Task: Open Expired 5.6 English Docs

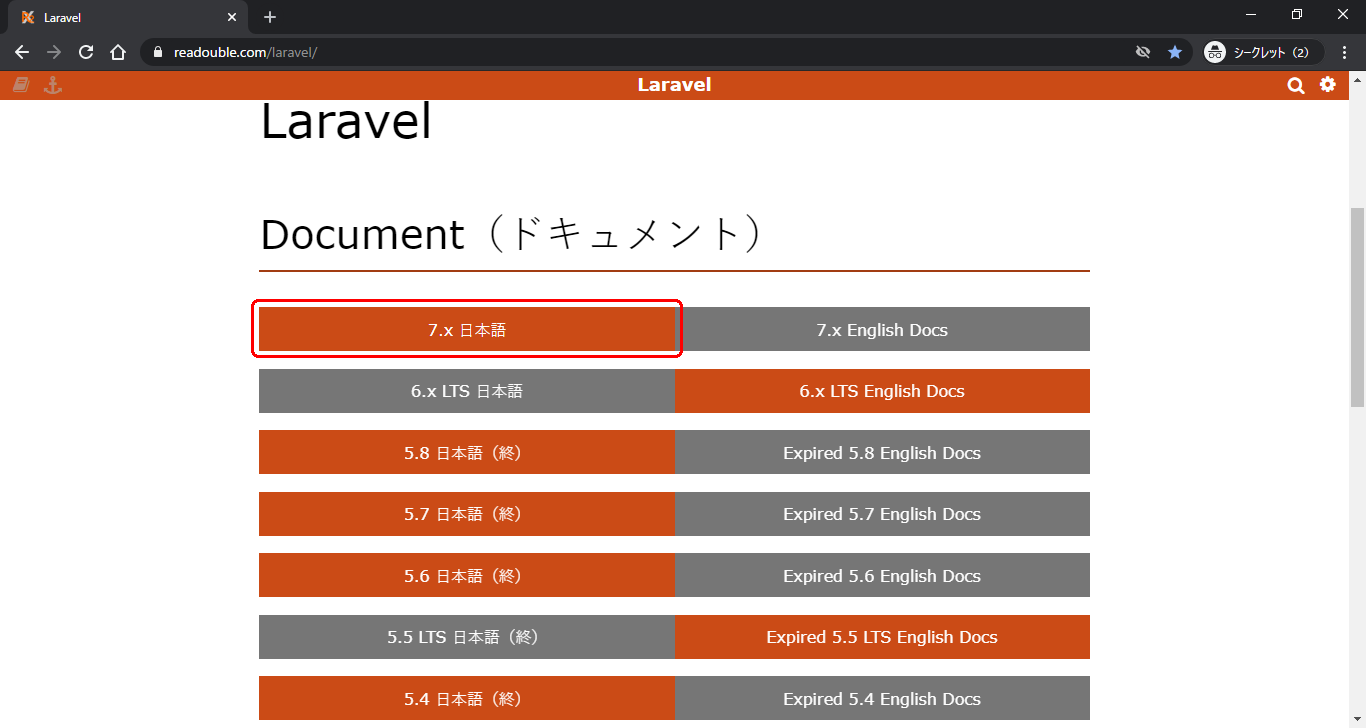Action: pos(882,575)
